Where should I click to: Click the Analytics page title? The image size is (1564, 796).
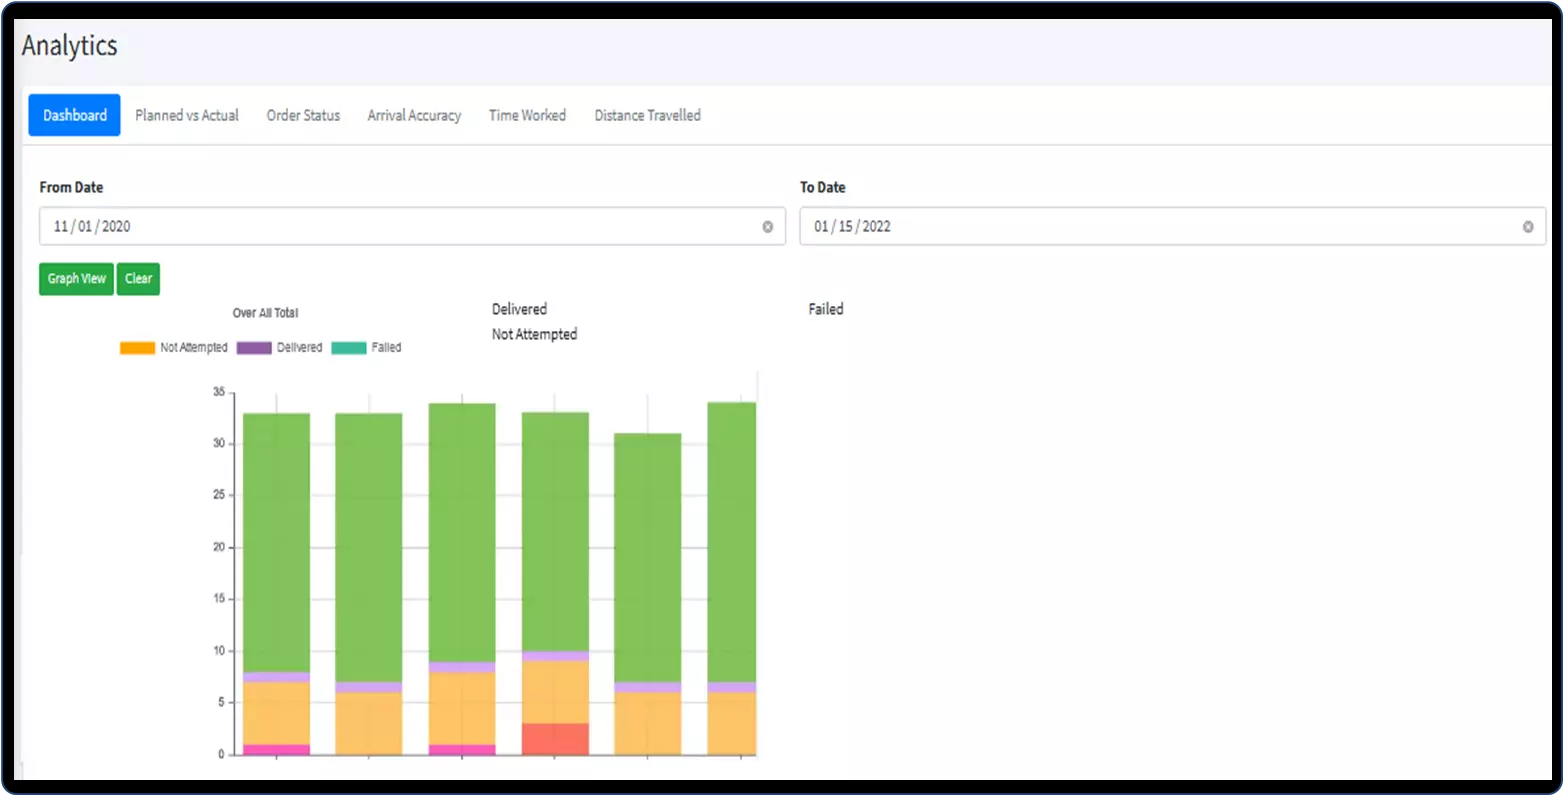tap(69, 46)
